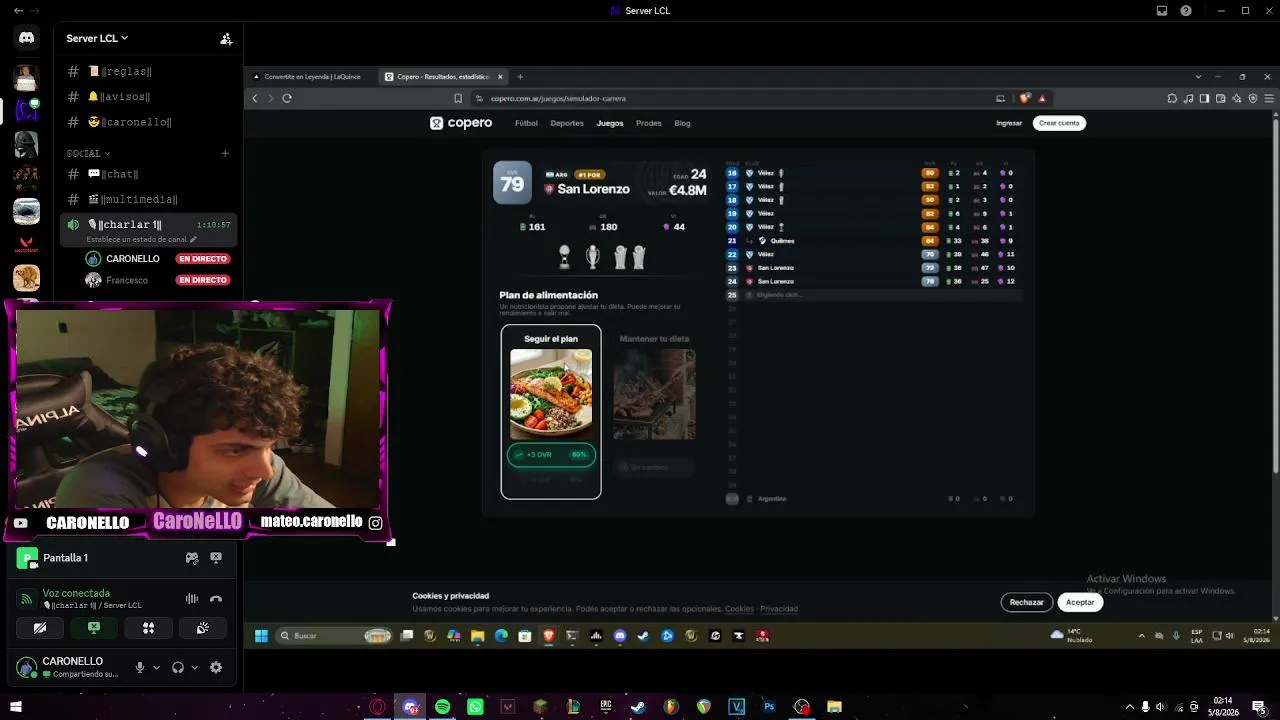Viewport: 1280px width, 720px height.
Task: Expand headphone output device options
Action: [x=194, y=668]
